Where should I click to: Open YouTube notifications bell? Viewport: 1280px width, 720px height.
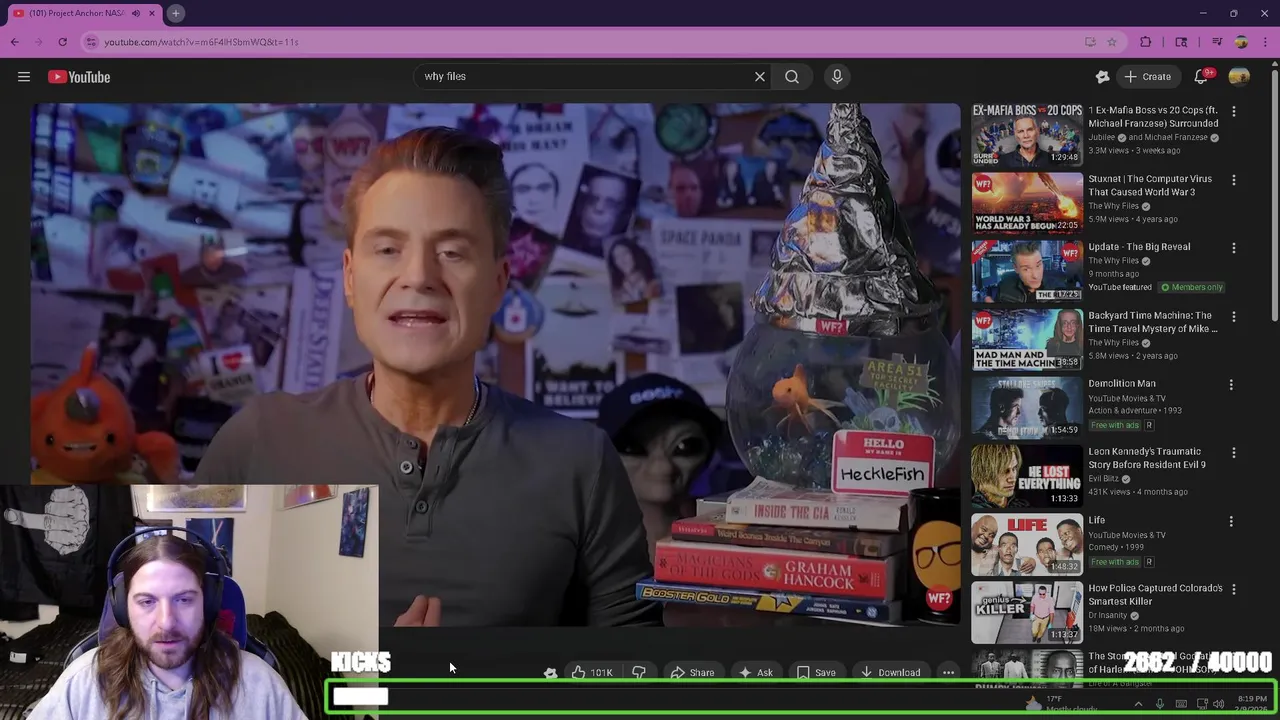click(1203, 77)
